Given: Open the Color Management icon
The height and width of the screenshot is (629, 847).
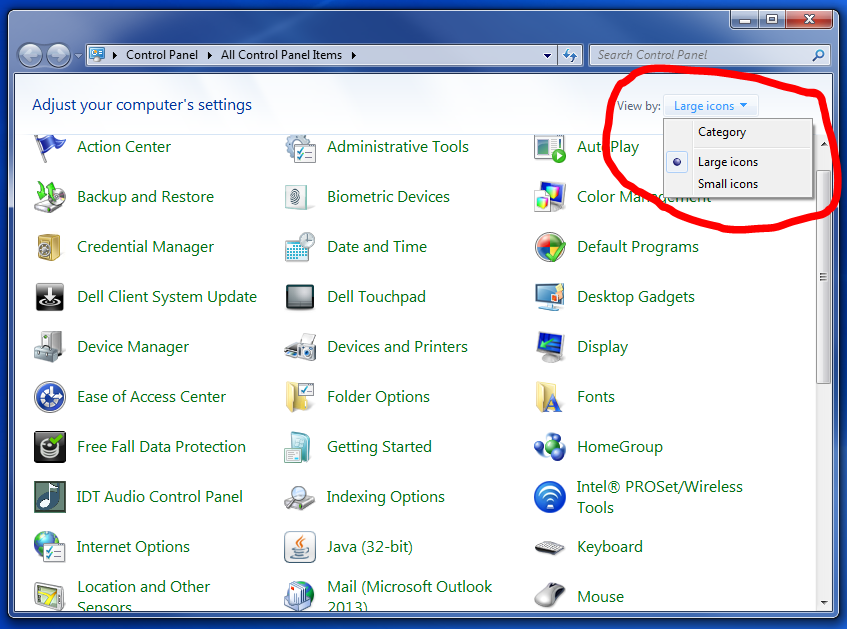Looking at the screenshot, I should click(550, 197).
